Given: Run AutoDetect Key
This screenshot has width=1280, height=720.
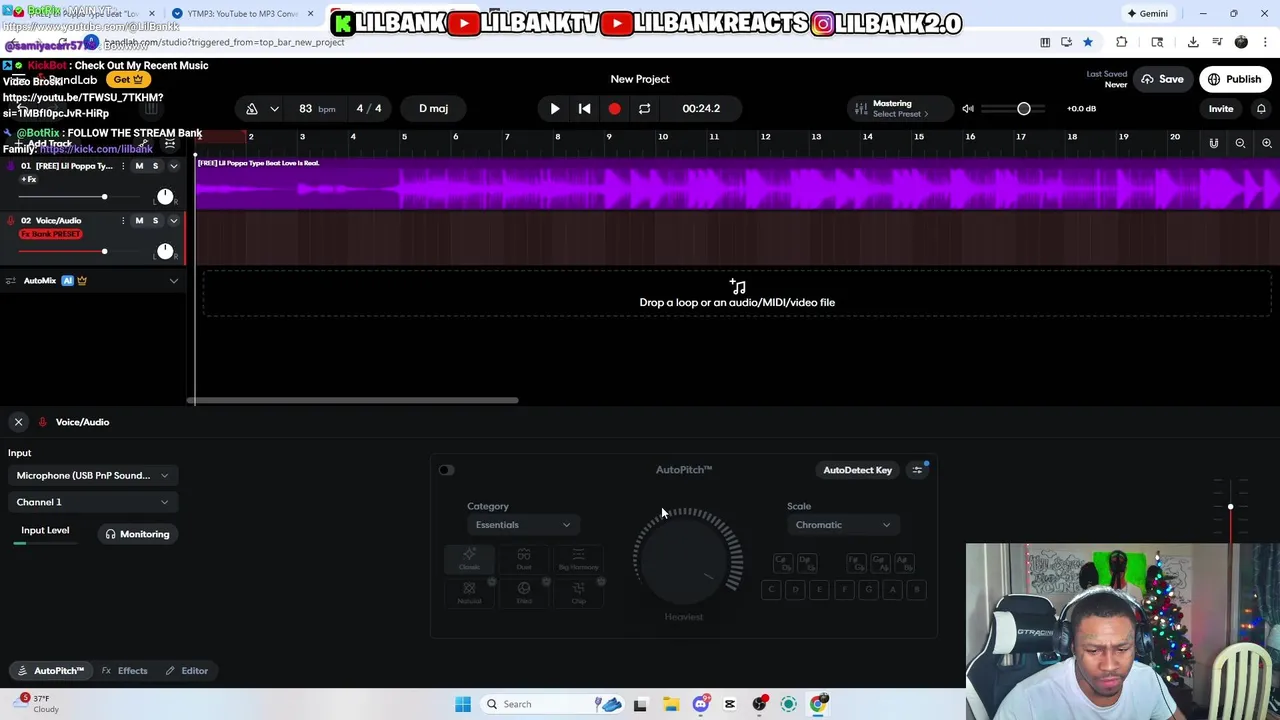Looking at the screenshot, I should pyautogui.click(x=857, y=470).
